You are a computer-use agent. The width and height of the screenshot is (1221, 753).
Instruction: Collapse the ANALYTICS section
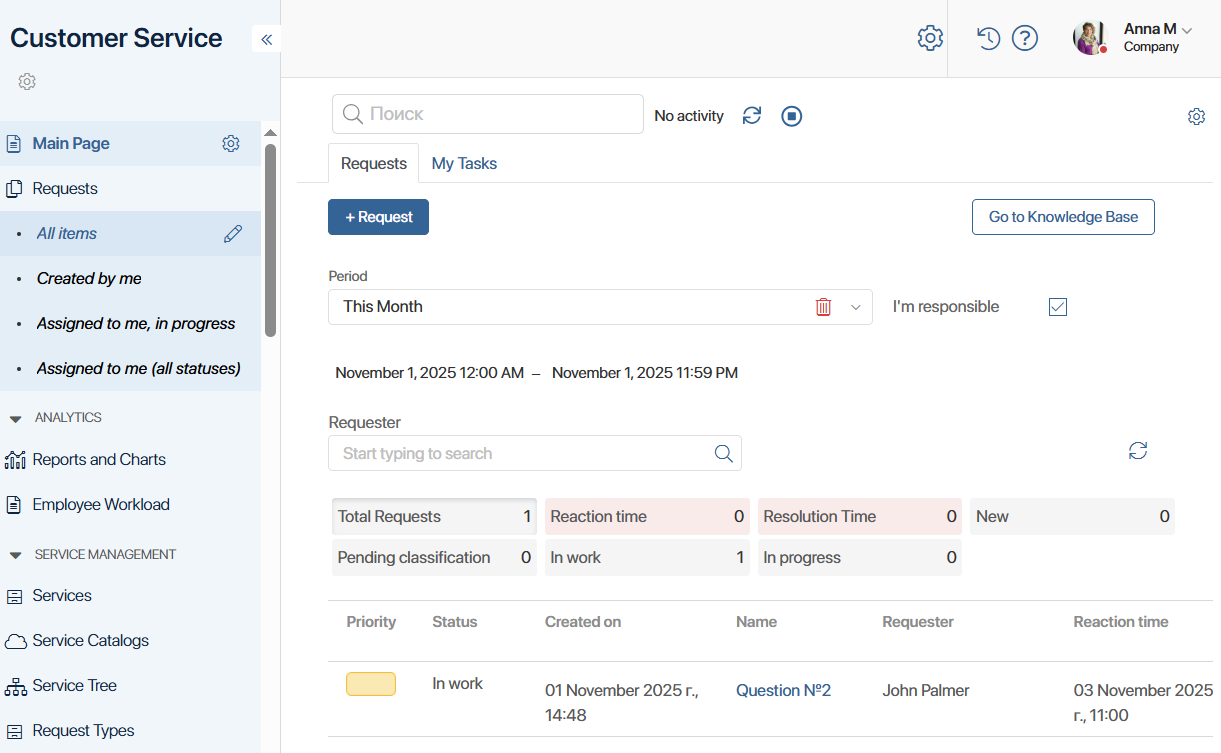[x=16, y=418]
